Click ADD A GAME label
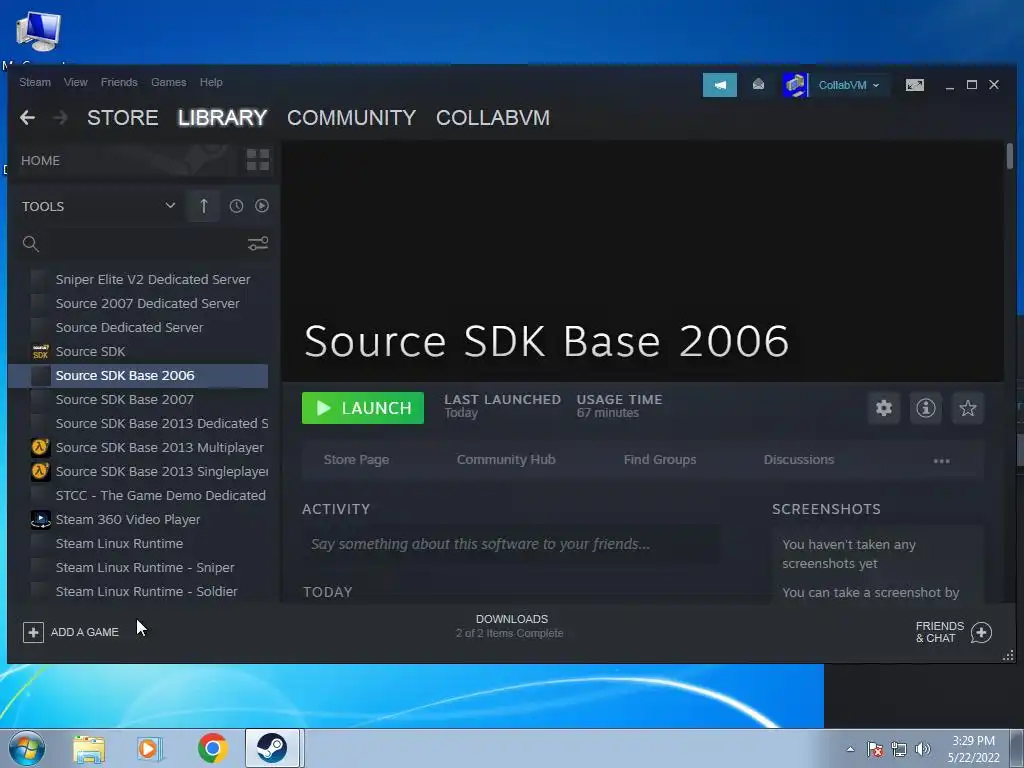This screenshot has height=768, width=1024. coord(85,632)
